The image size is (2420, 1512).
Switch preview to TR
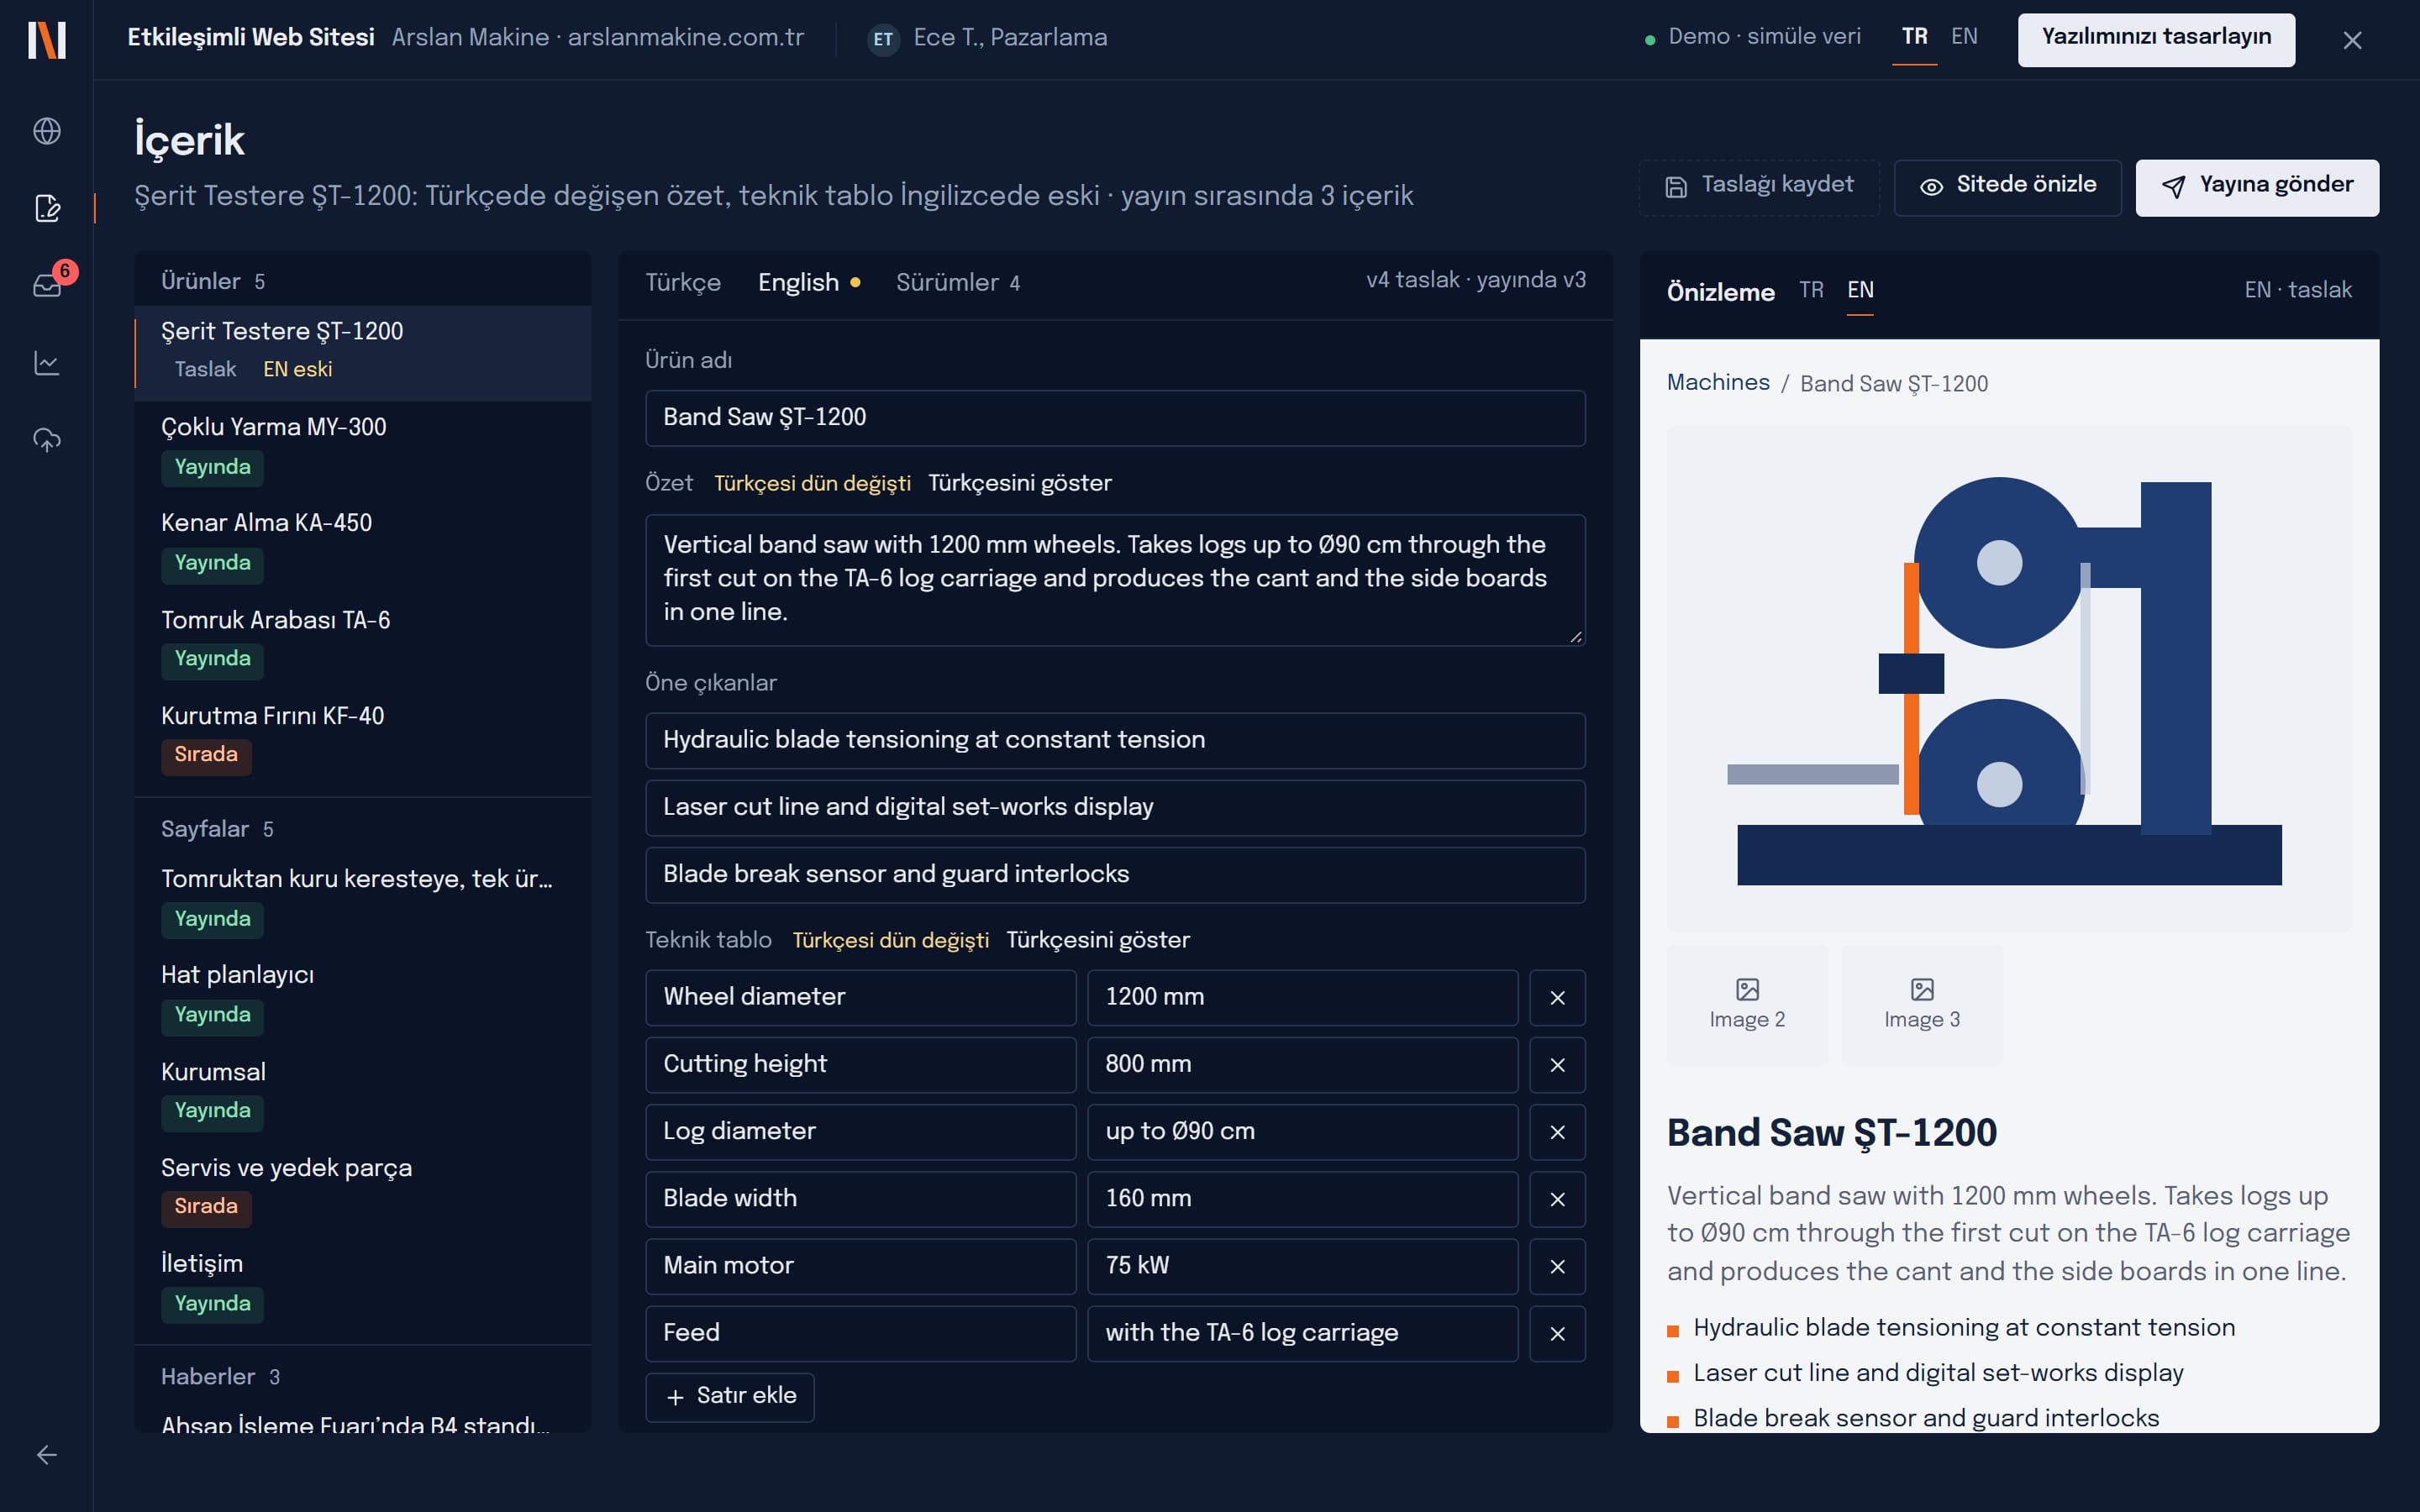click(x=1811, y=290)
